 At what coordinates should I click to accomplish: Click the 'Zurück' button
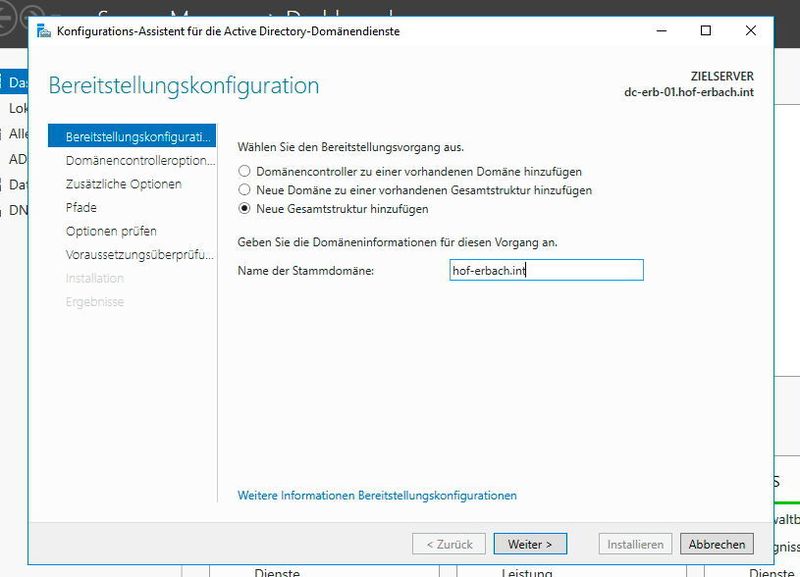point(448,543)
